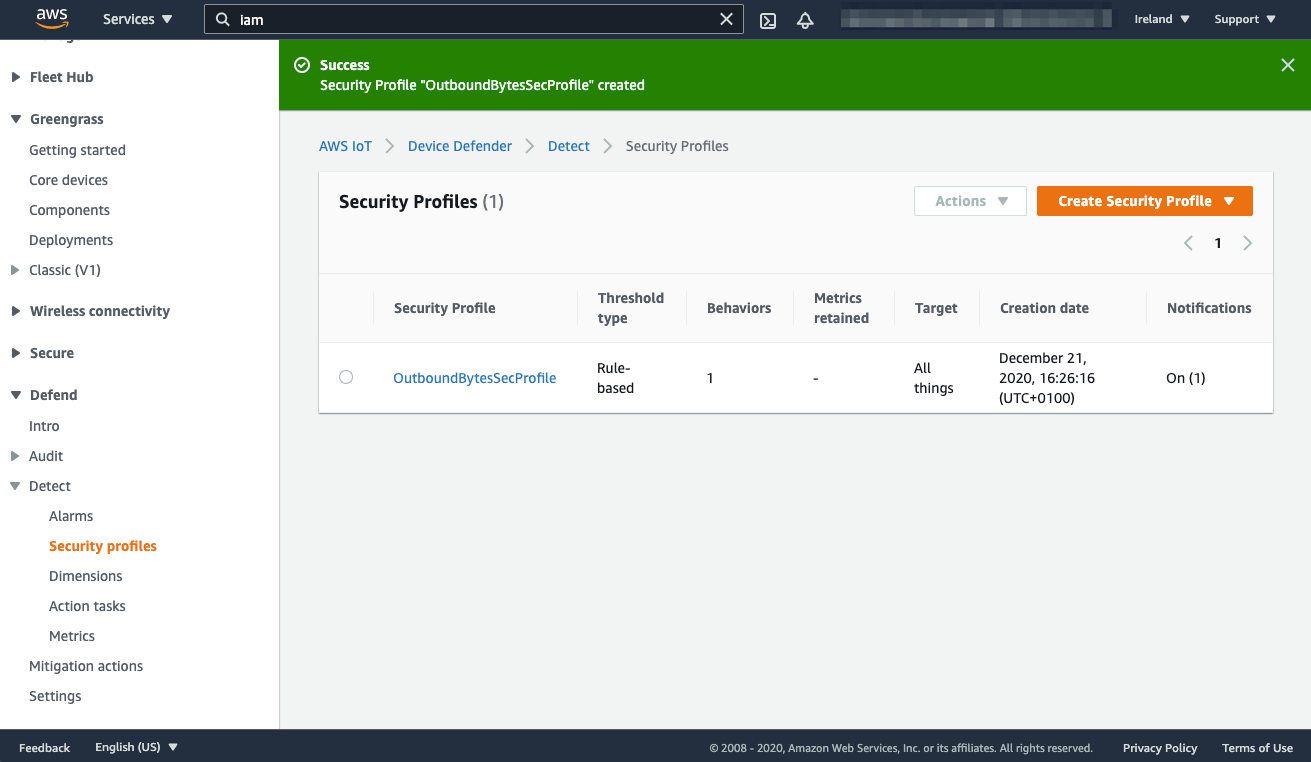Click the Metrics retained column header
Screen dimensions: 1311x762
841,308
